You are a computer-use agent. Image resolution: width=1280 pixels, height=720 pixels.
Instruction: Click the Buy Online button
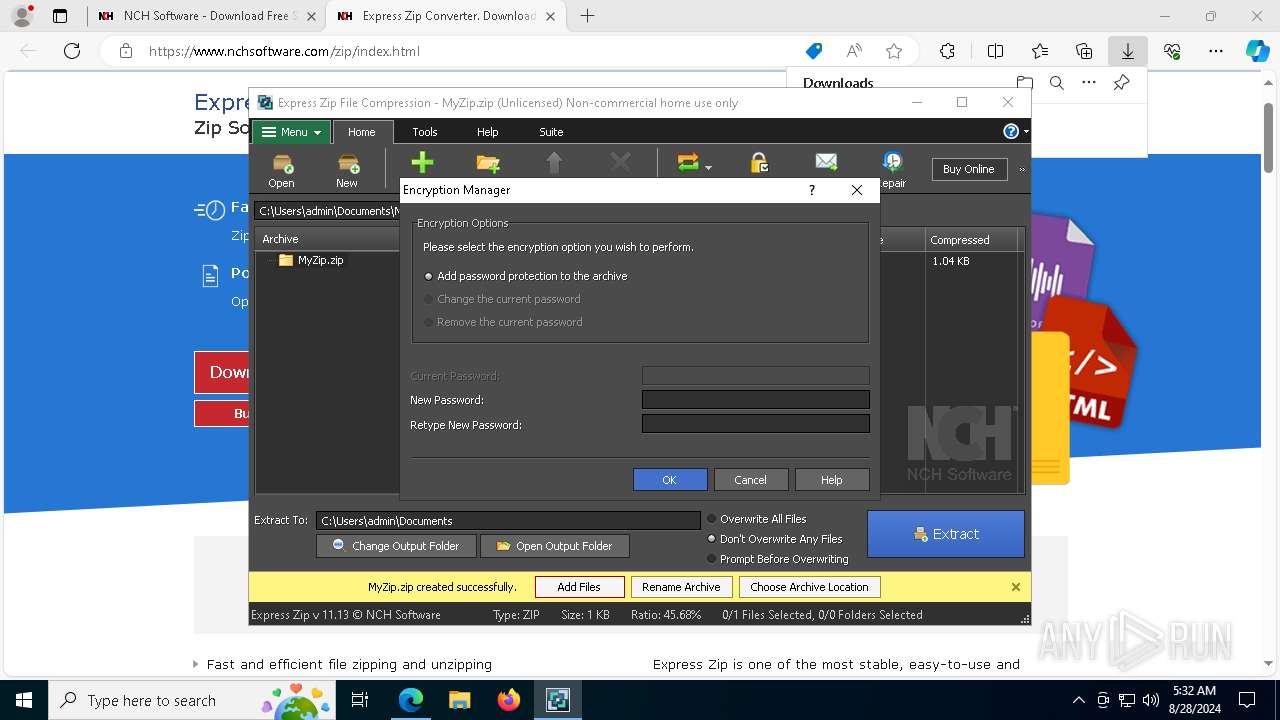point(968,169)
